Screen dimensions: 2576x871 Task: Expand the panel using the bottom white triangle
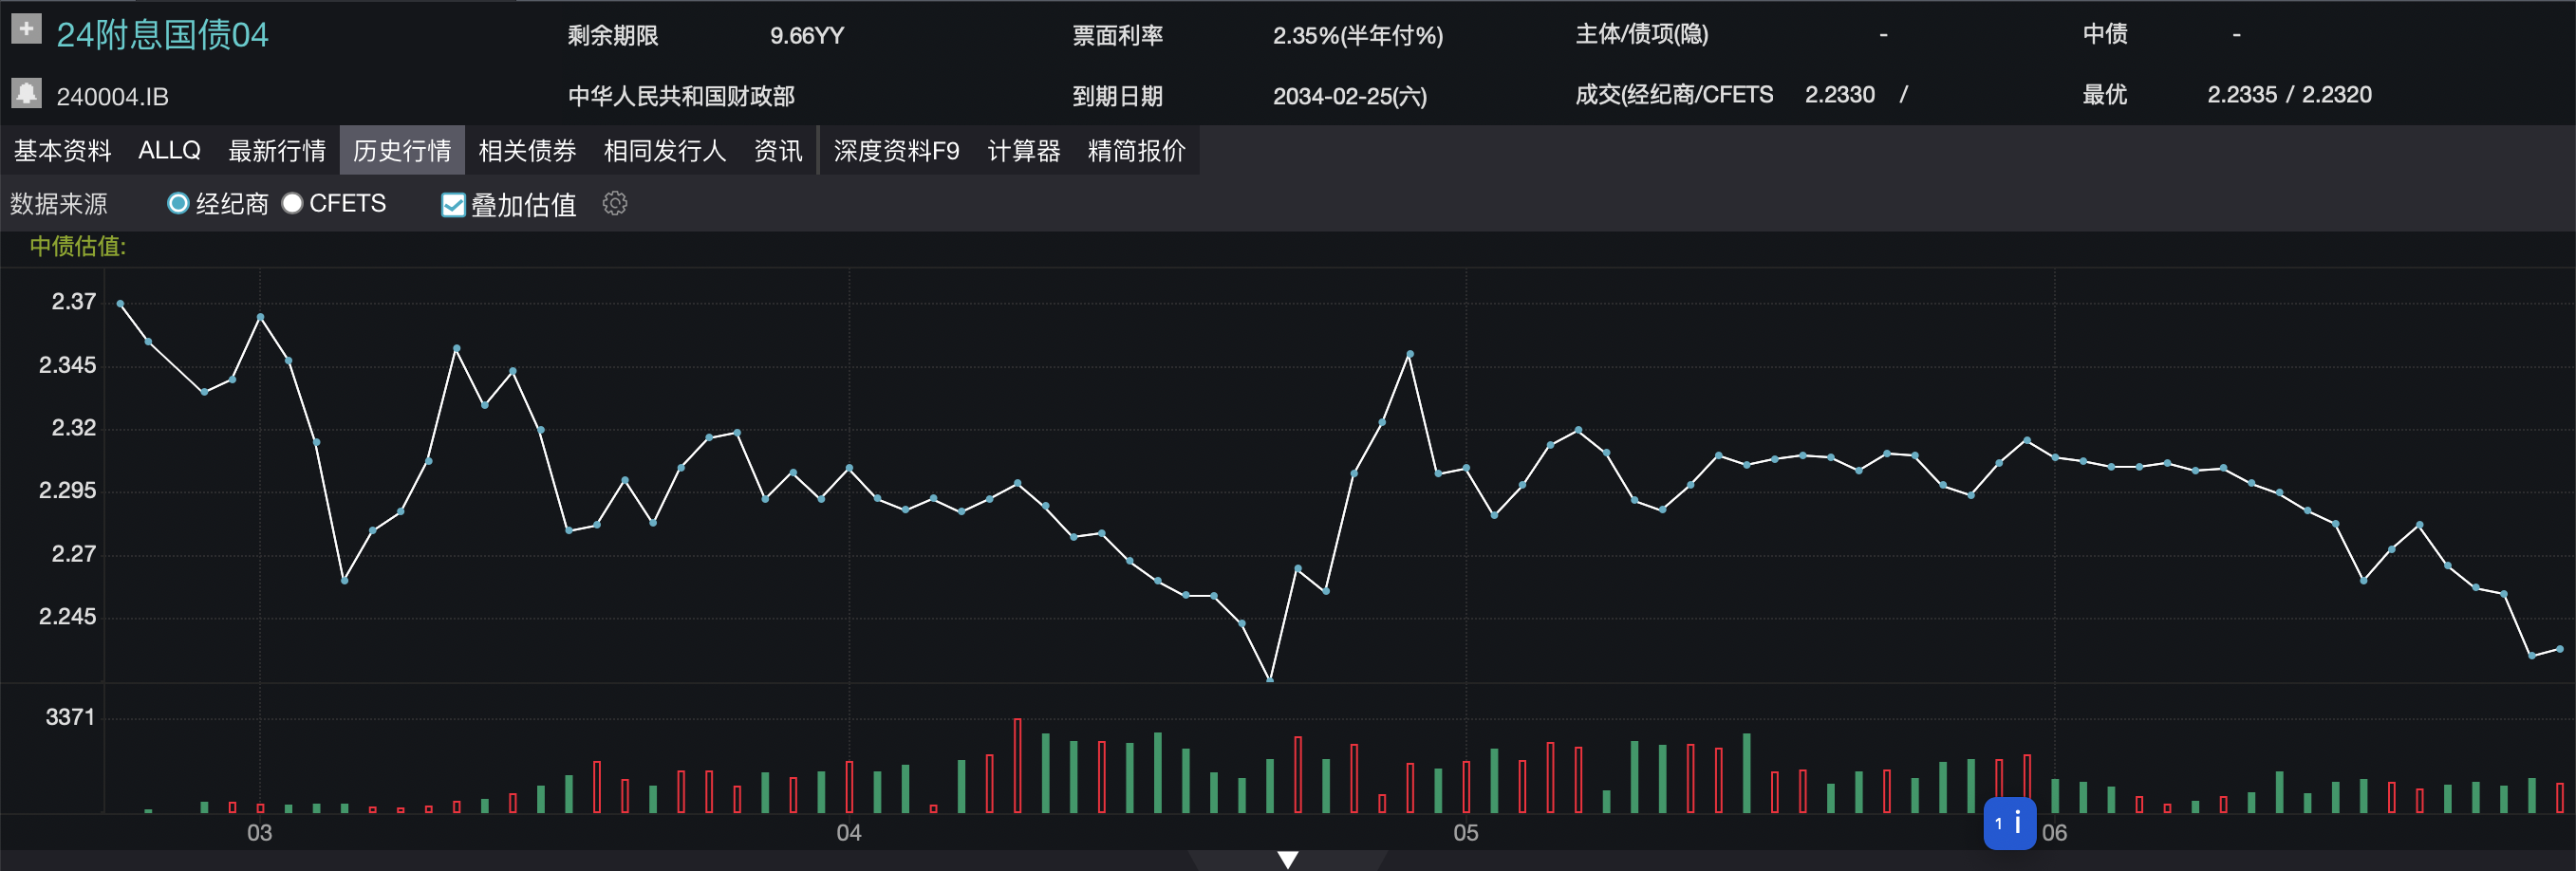pyautogui.click(x=1288, y=859)
